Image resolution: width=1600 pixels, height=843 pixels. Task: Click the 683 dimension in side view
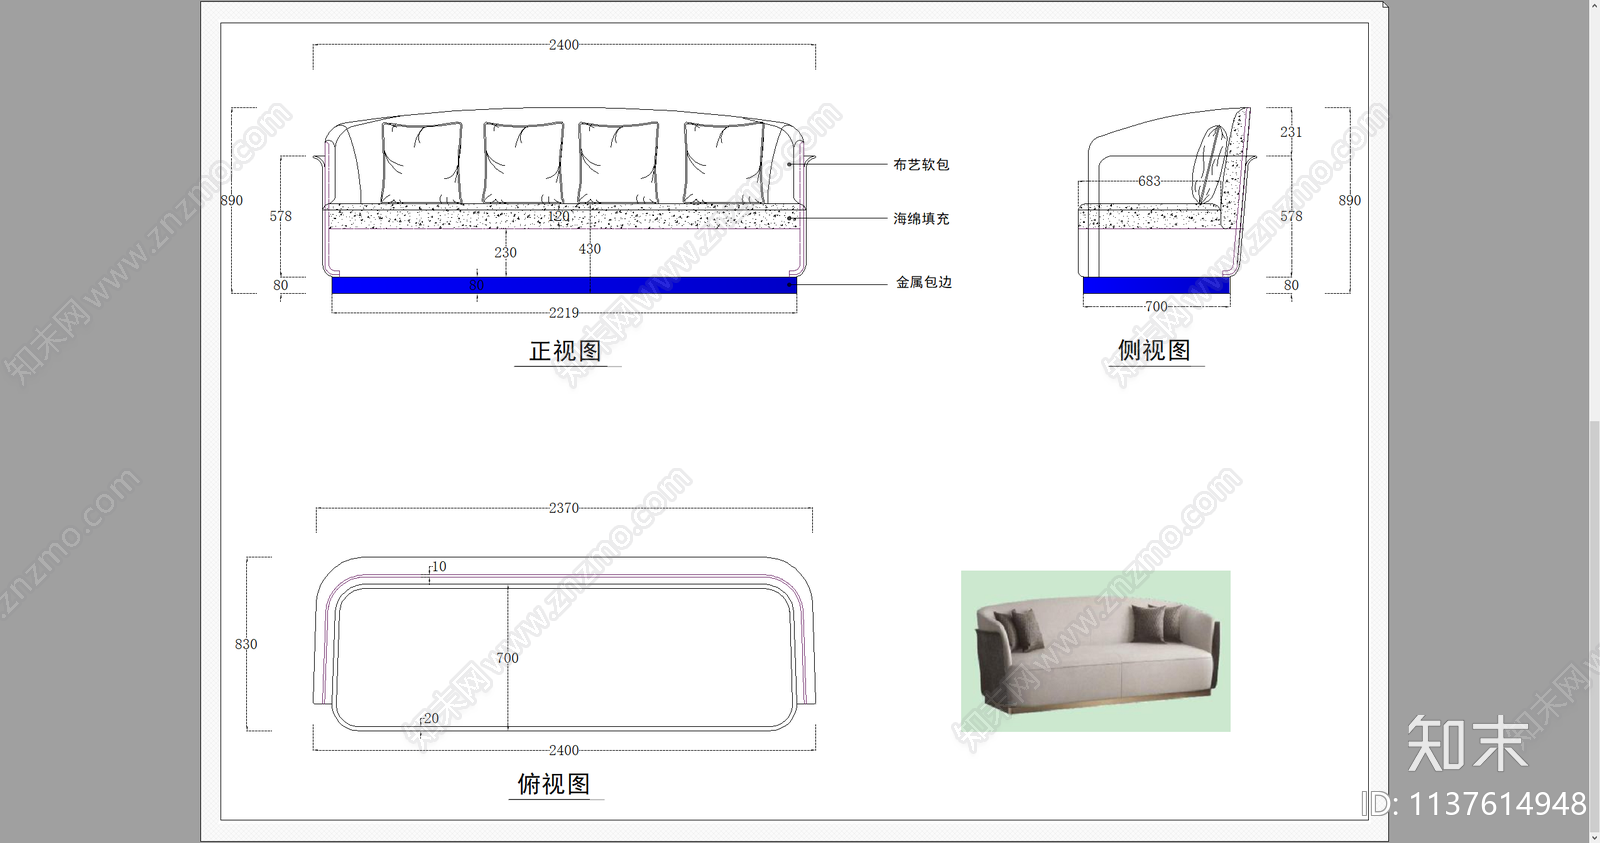[x=1149, y=181]
